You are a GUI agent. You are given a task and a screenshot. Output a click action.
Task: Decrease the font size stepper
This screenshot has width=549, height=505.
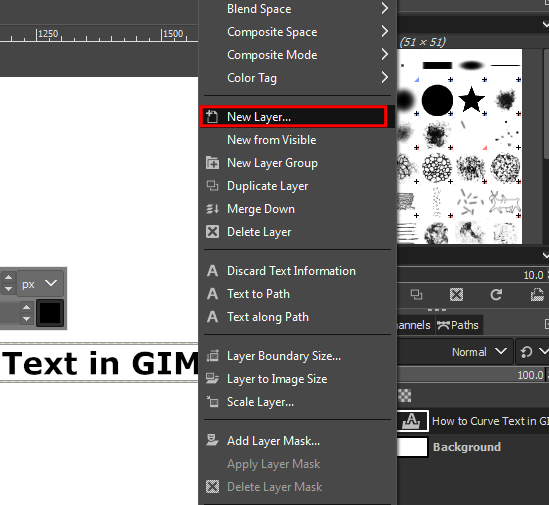click(x=8, y=289)
